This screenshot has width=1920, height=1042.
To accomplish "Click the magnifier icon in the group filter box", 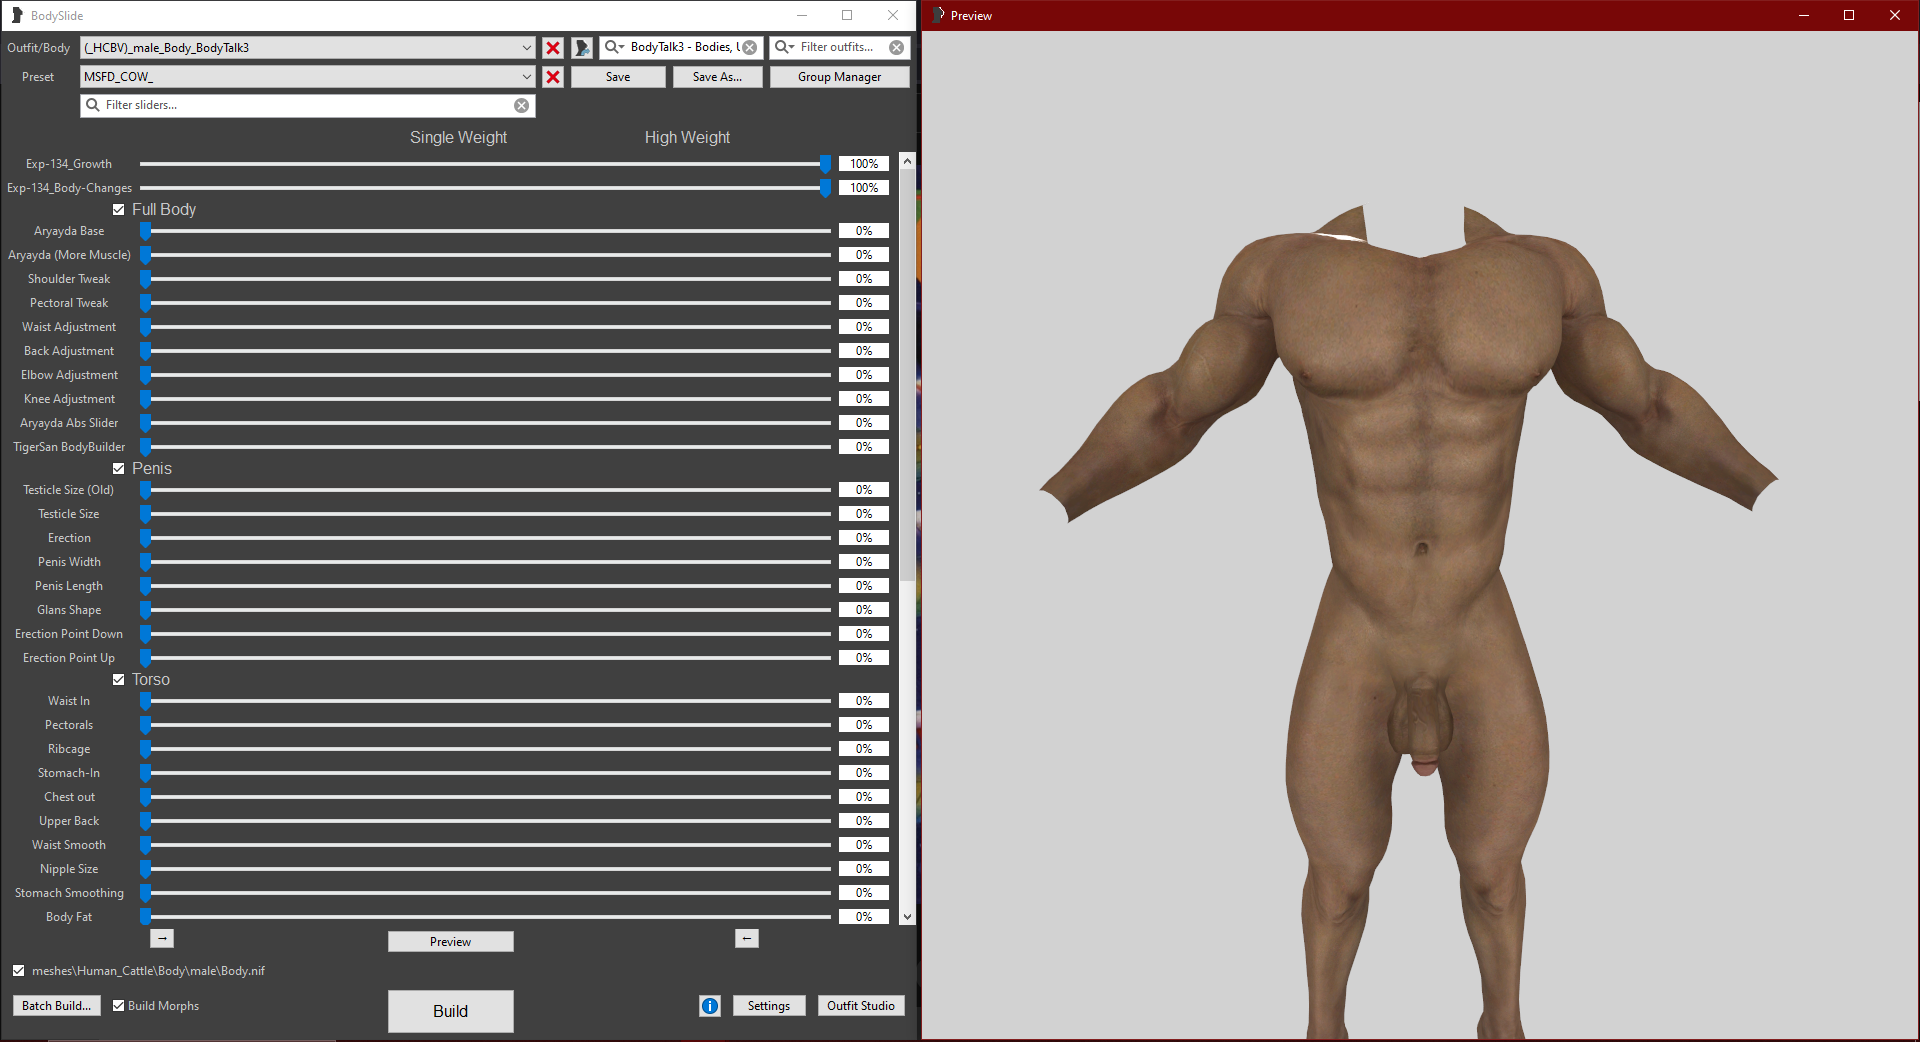I will pyautogui.click(x=614, y=47).
